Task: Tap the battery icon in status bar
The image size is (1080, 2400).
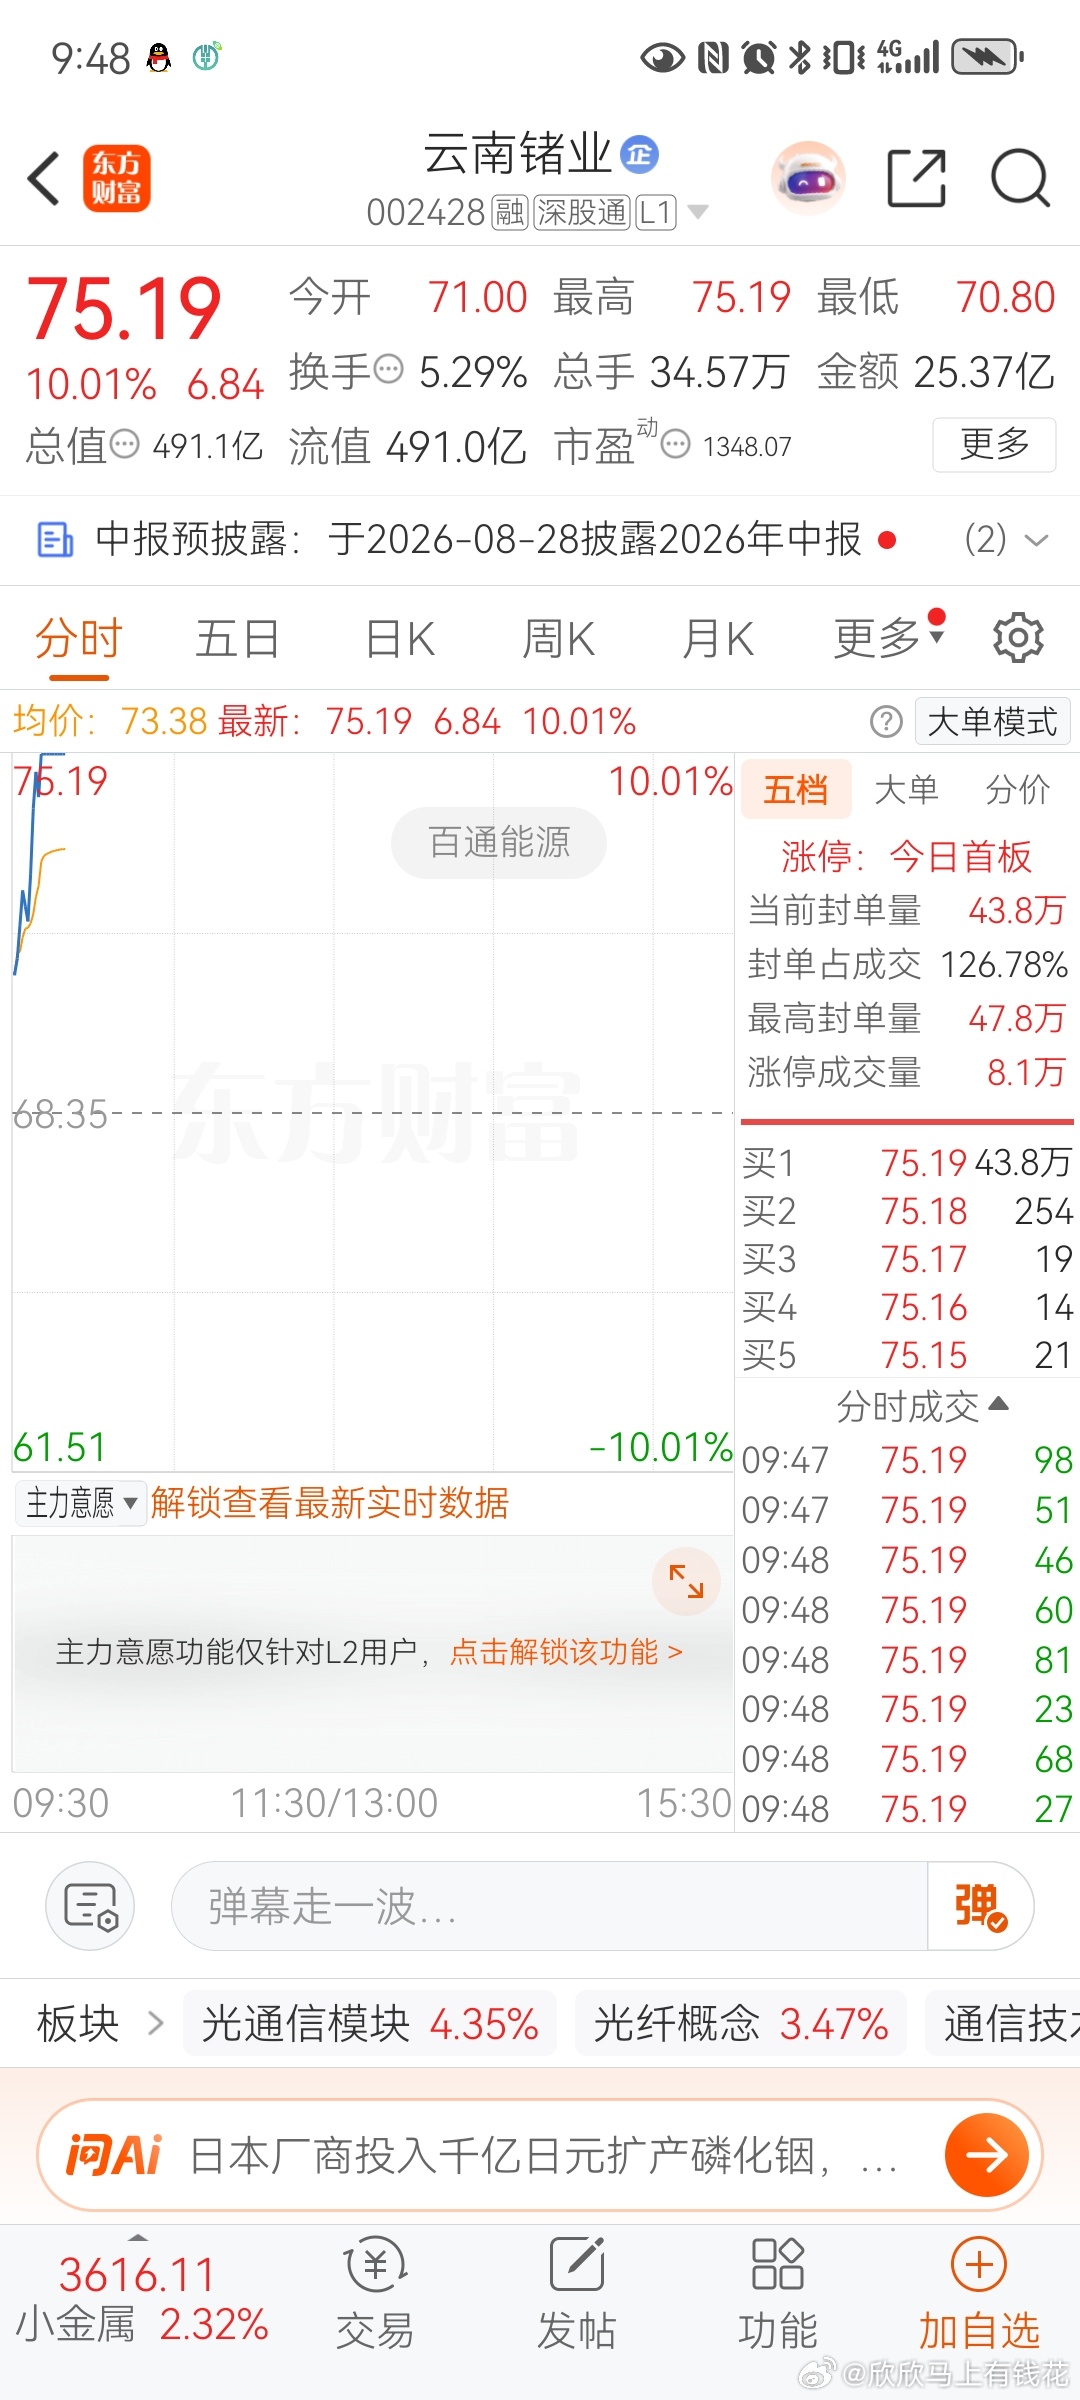Action: coord(987,57)
